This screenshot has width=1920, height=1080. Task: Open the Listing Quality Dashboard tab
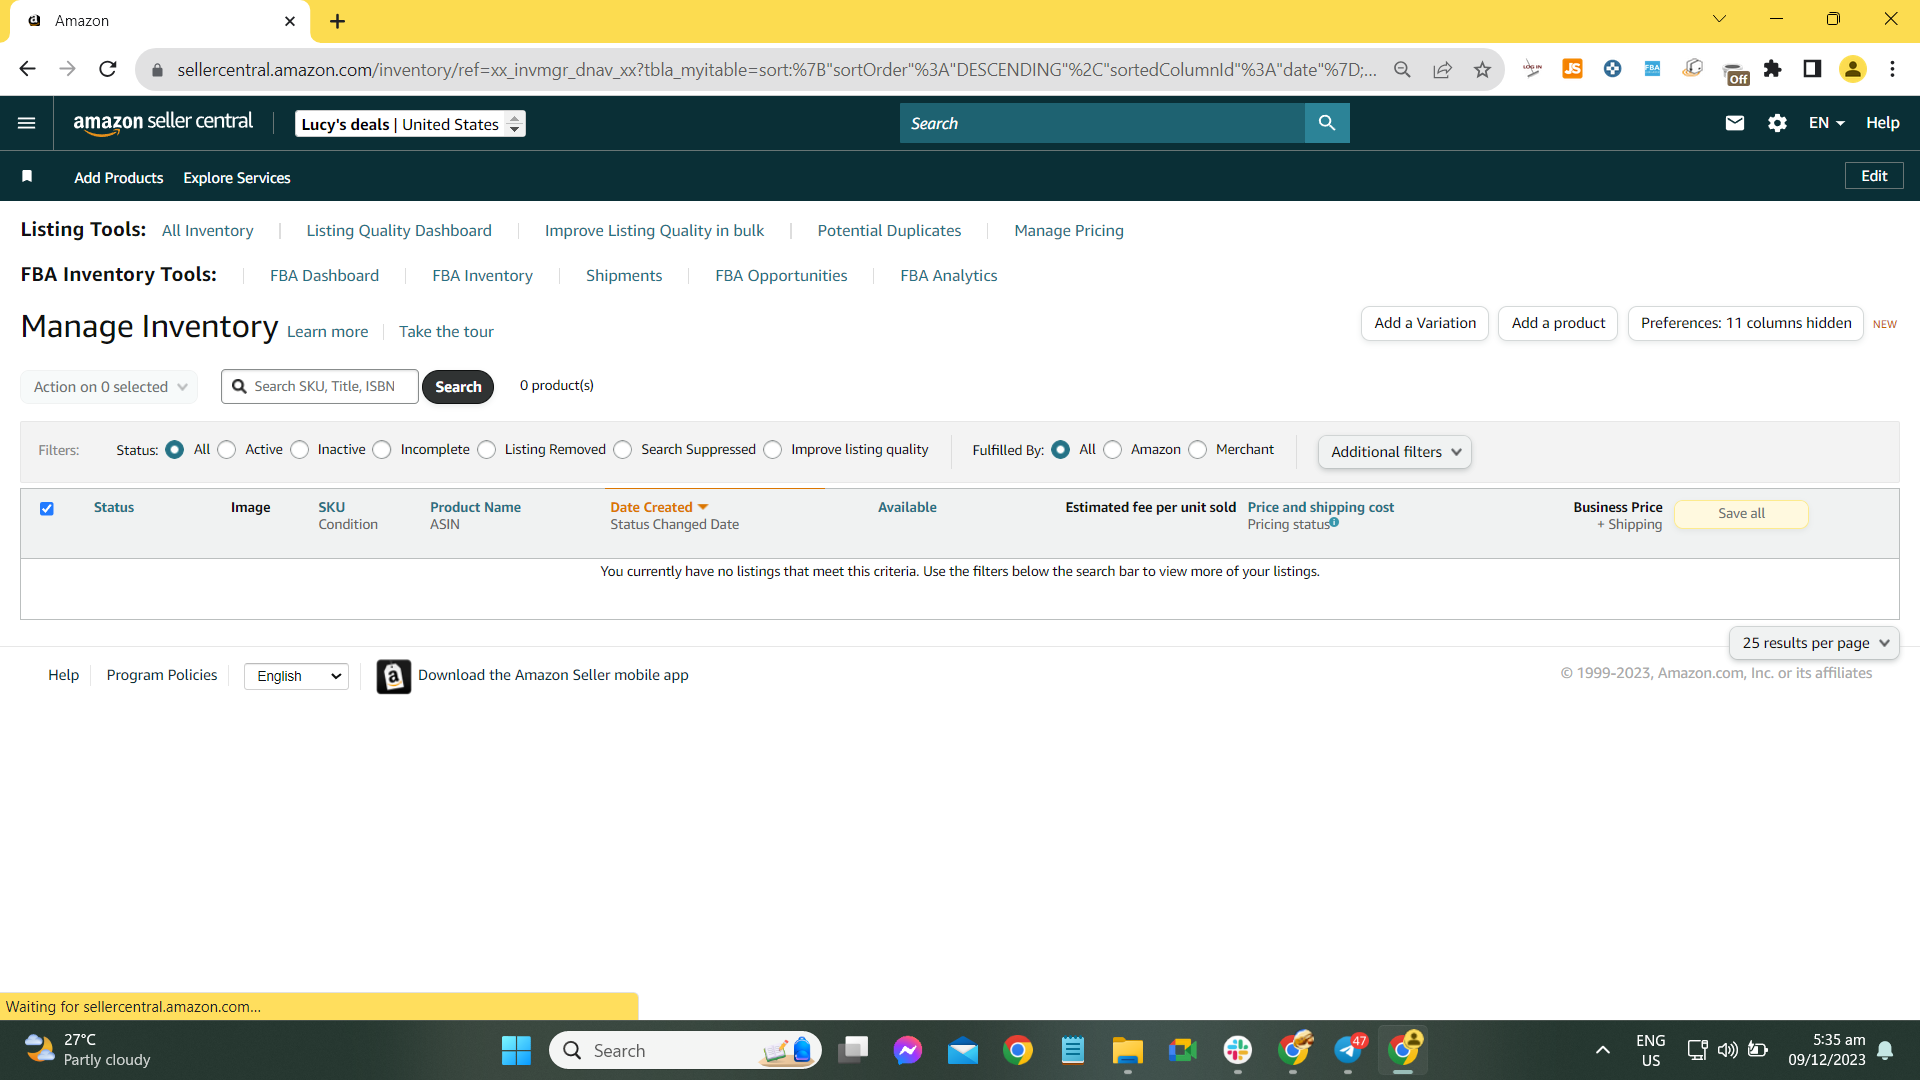click(x=399, y=231)
